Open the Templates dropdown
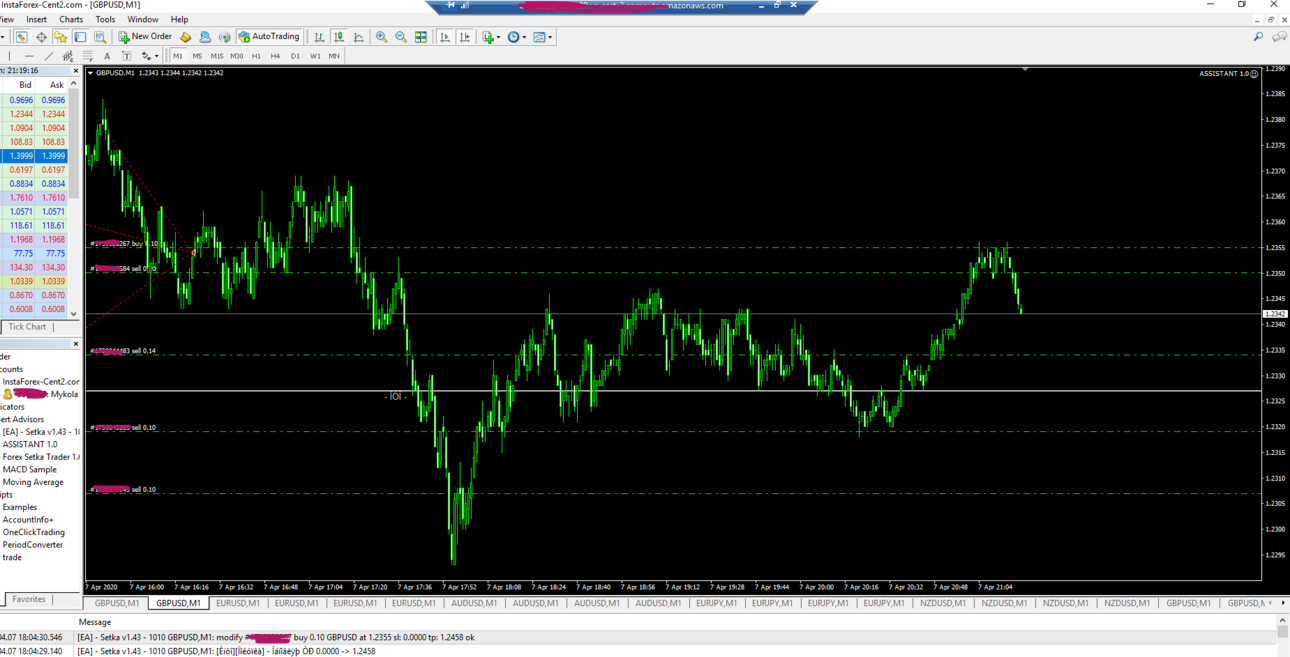This screenshot has width=1290, height=657. (543, 37)
